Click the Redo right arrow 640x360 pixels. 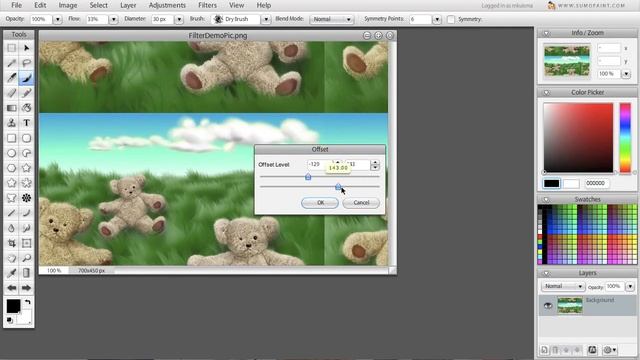click(x=27, y=288)
